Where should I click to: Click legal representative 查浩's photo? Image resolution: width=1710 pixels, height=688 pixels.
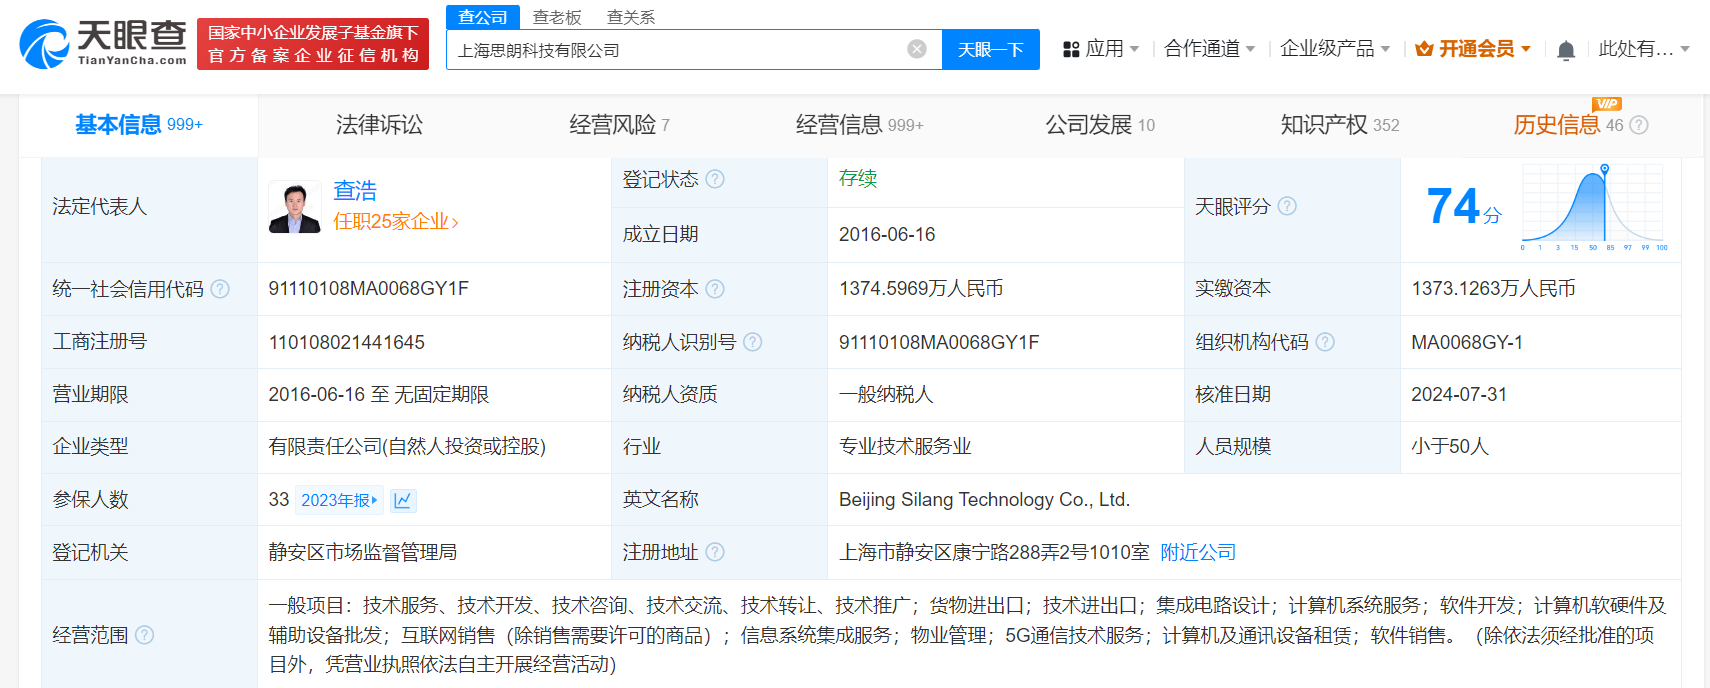[x=295, y=207]
